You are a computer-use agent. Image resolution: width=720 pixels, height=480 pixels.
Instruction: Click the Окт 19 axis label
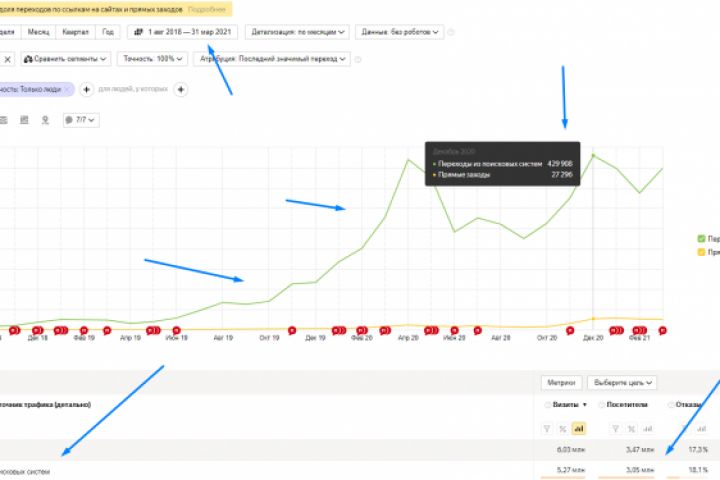(269, 338)
